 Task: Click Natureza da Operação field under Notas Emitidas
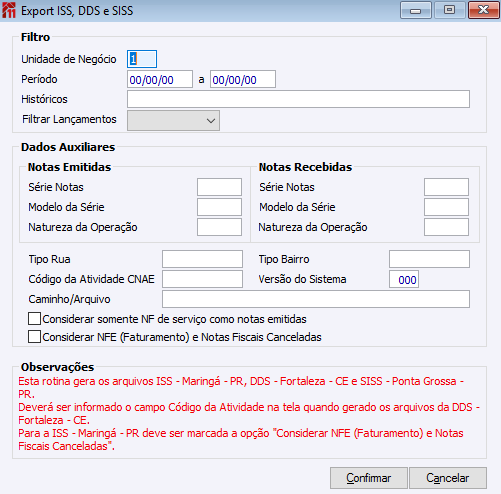(219, 227)
